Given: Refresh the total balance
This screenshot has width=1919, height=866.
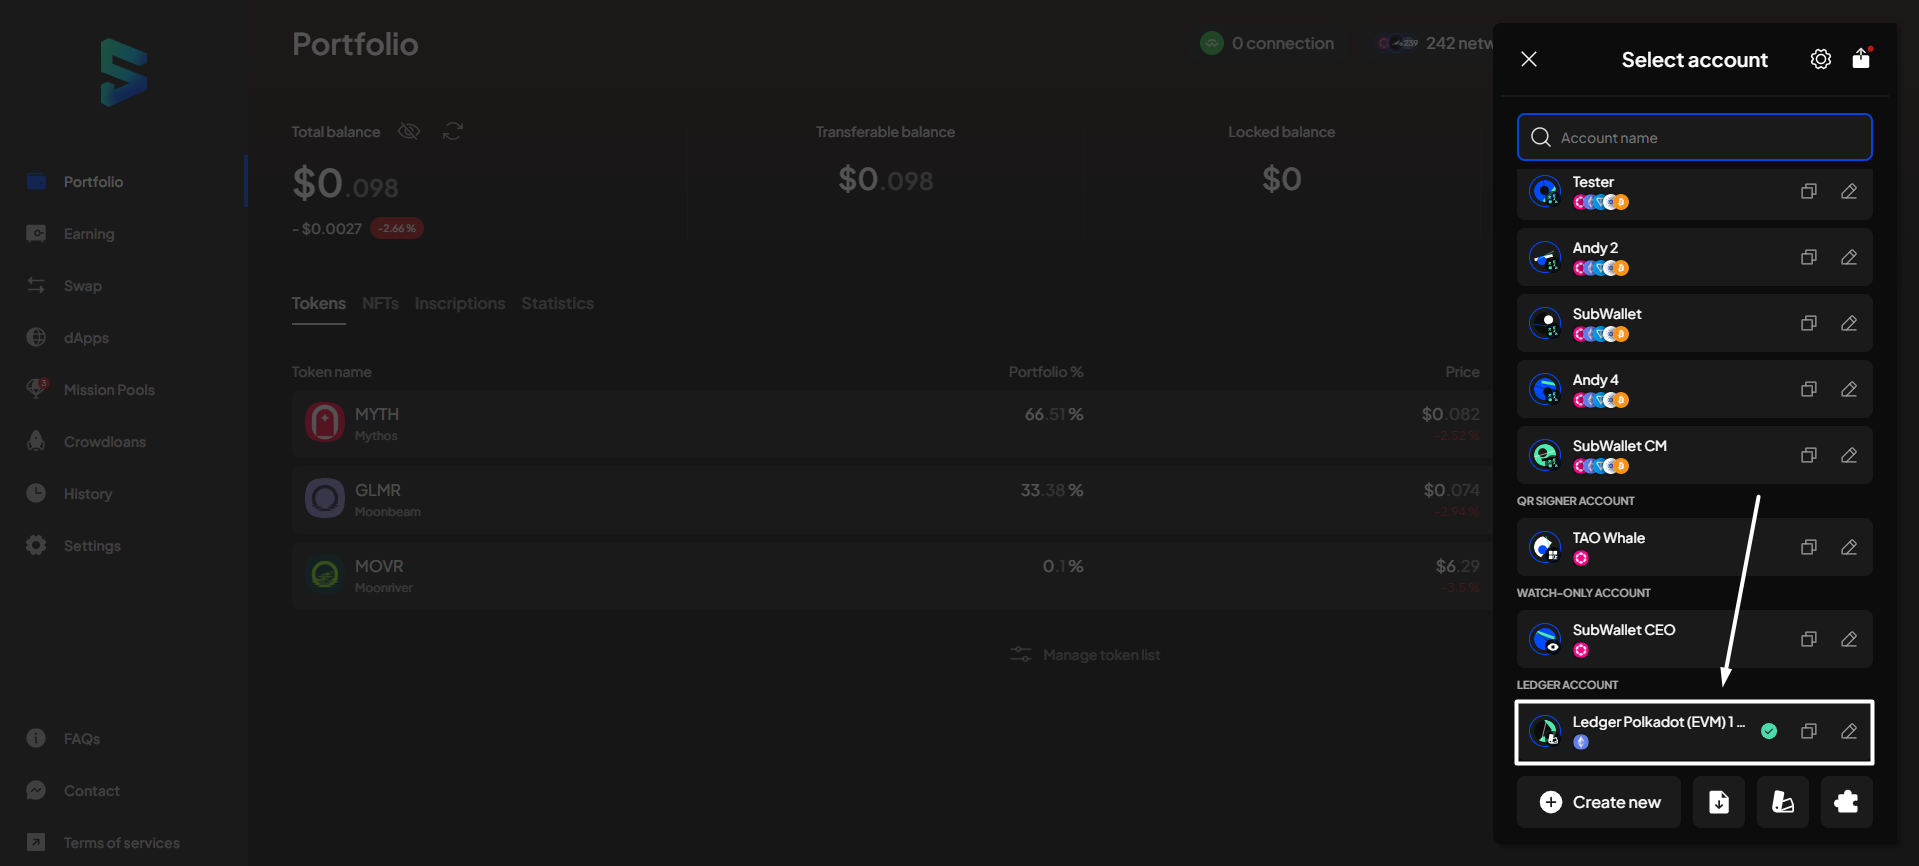Looking at the screenshot, I should [x=453, y=132].
